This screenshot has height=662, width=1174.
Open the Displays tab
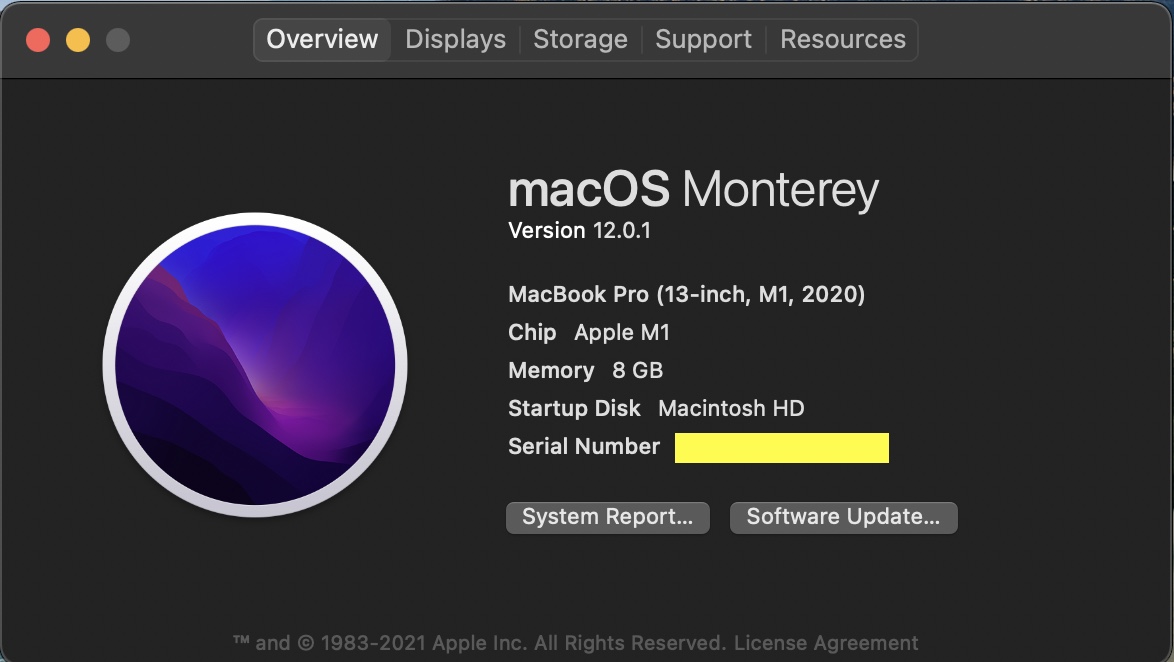click(455, 40)
